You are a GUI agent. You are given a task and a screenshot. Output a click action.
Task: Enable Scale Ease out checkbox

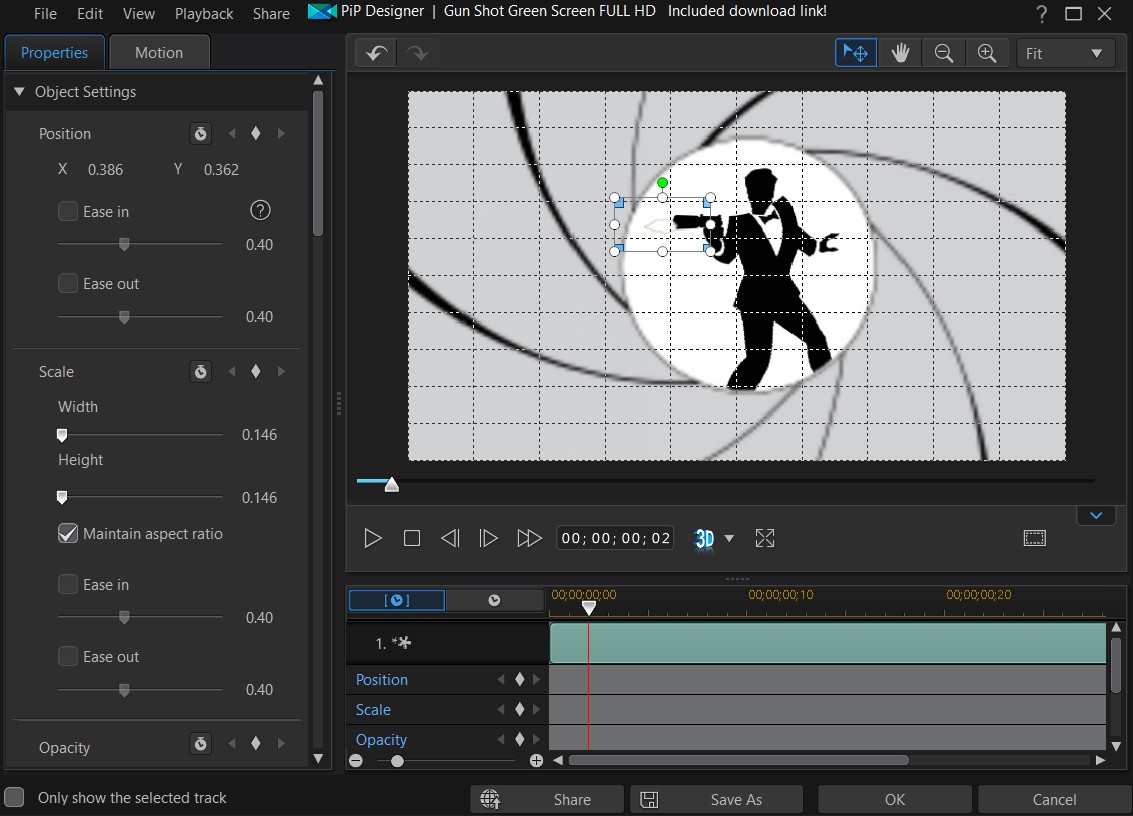[x=68, y=656]
